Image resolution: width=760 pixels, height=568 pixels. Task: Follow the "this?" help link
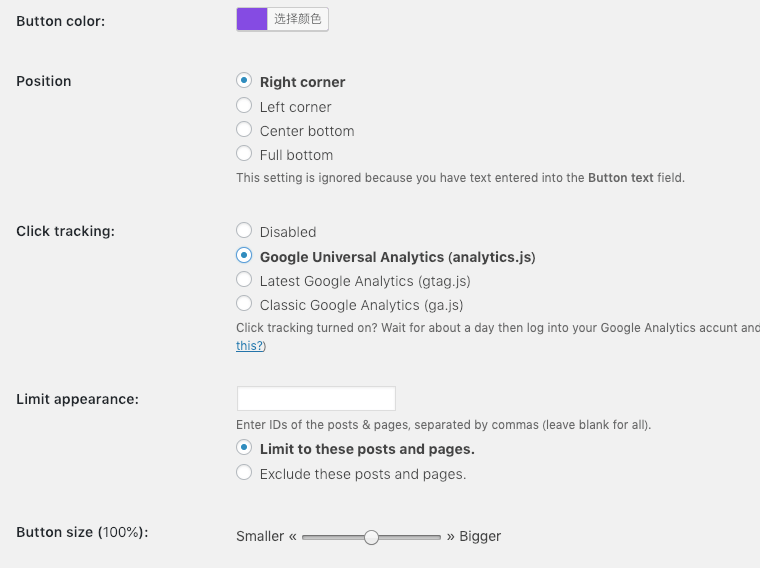pyautogui.click(x=250, y=346)
